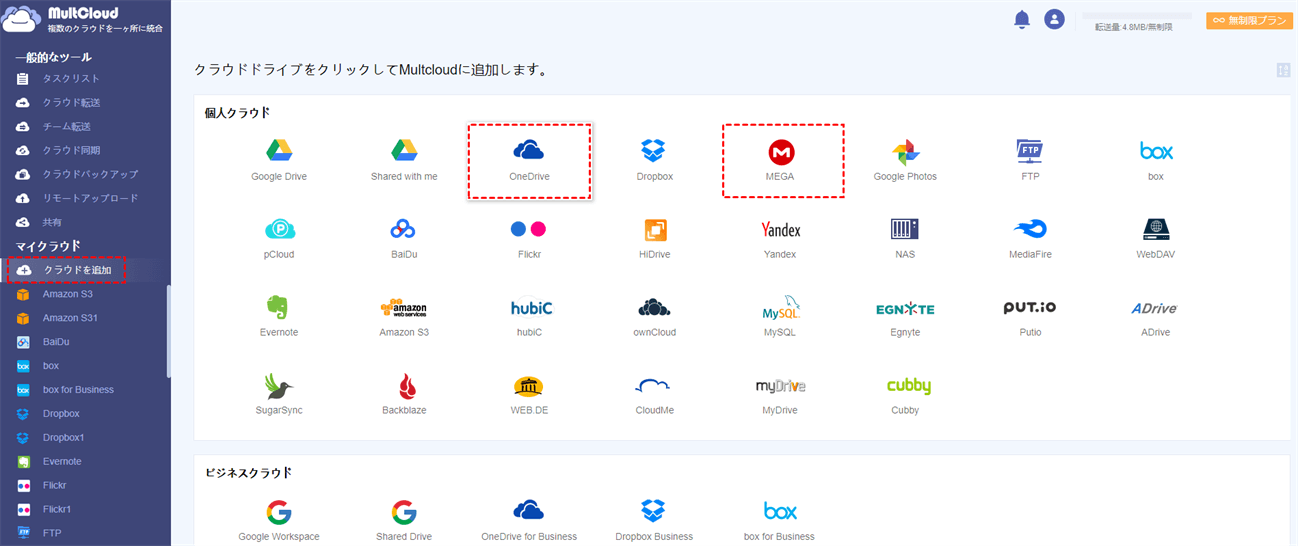Select SugarSync cloud
The image size is (1298, 546).
pyautogui.click(x=279, y=394)
